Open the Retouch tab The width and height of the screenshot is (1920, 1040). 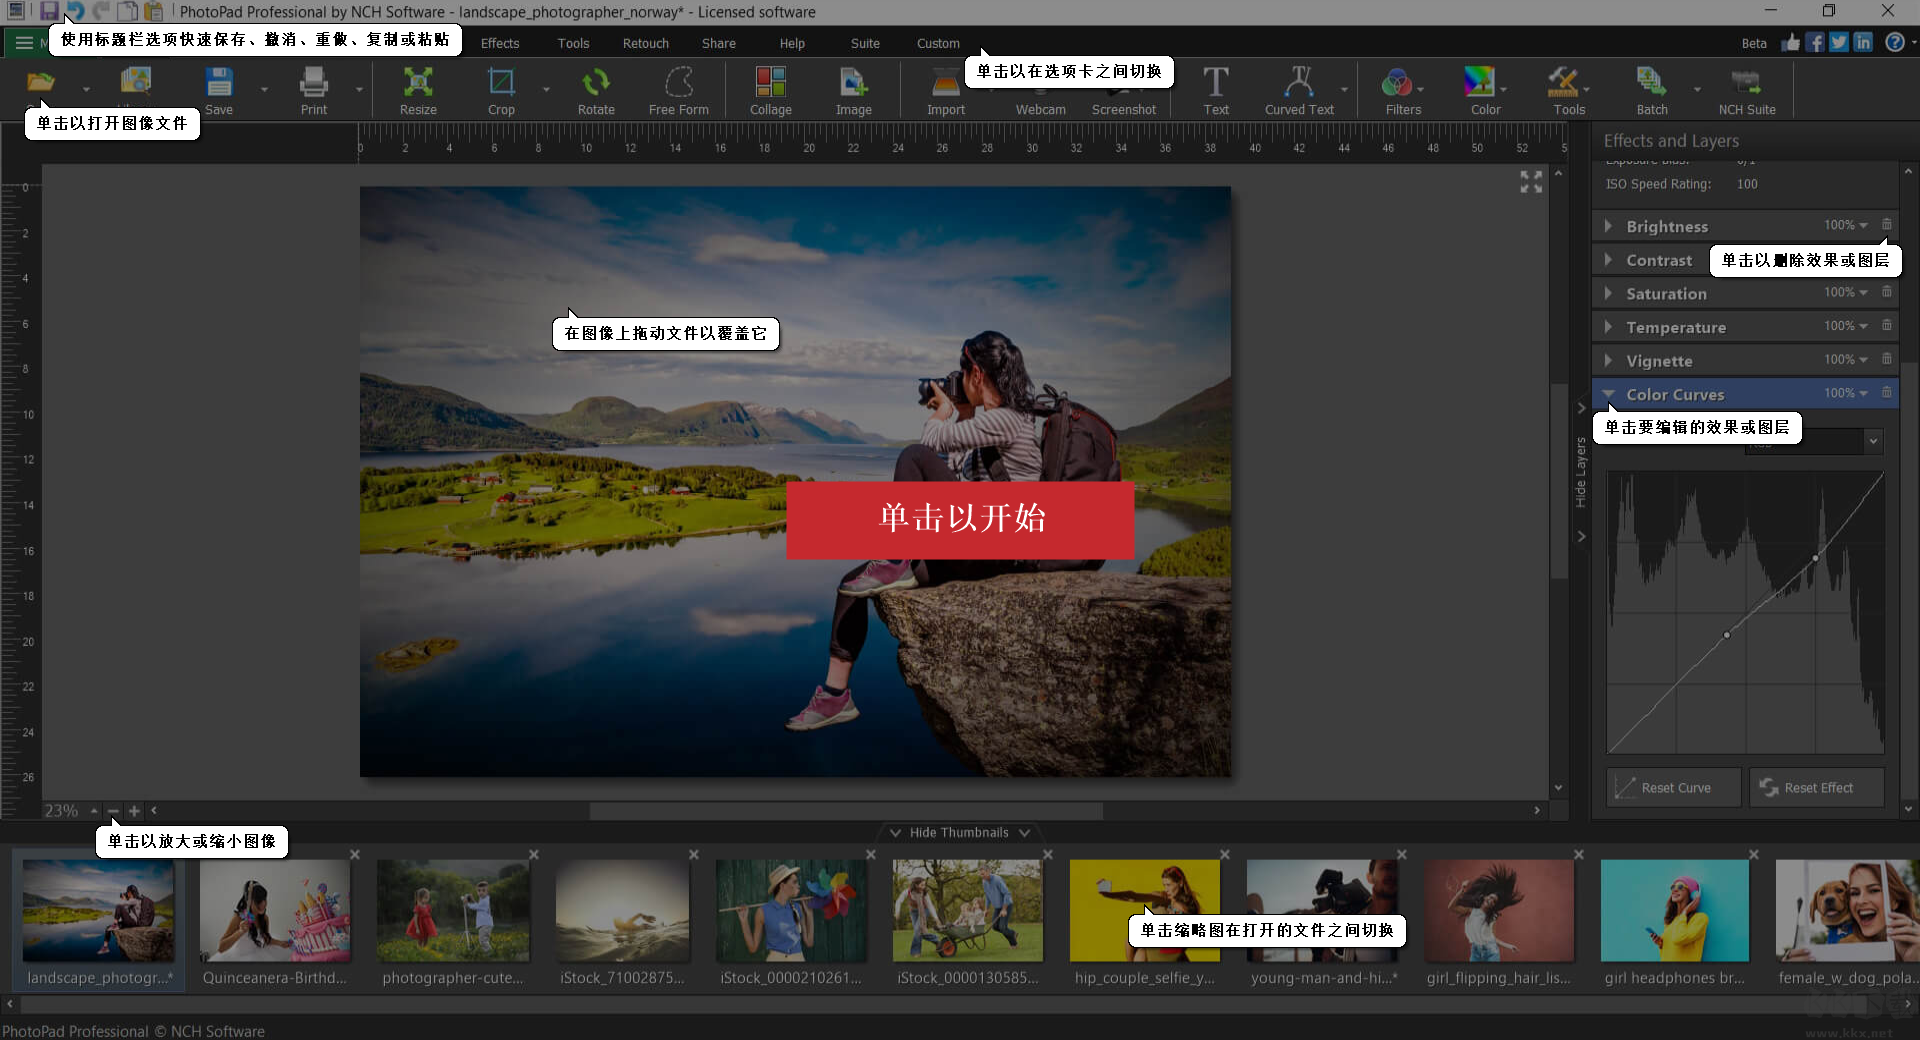point(646,43)
